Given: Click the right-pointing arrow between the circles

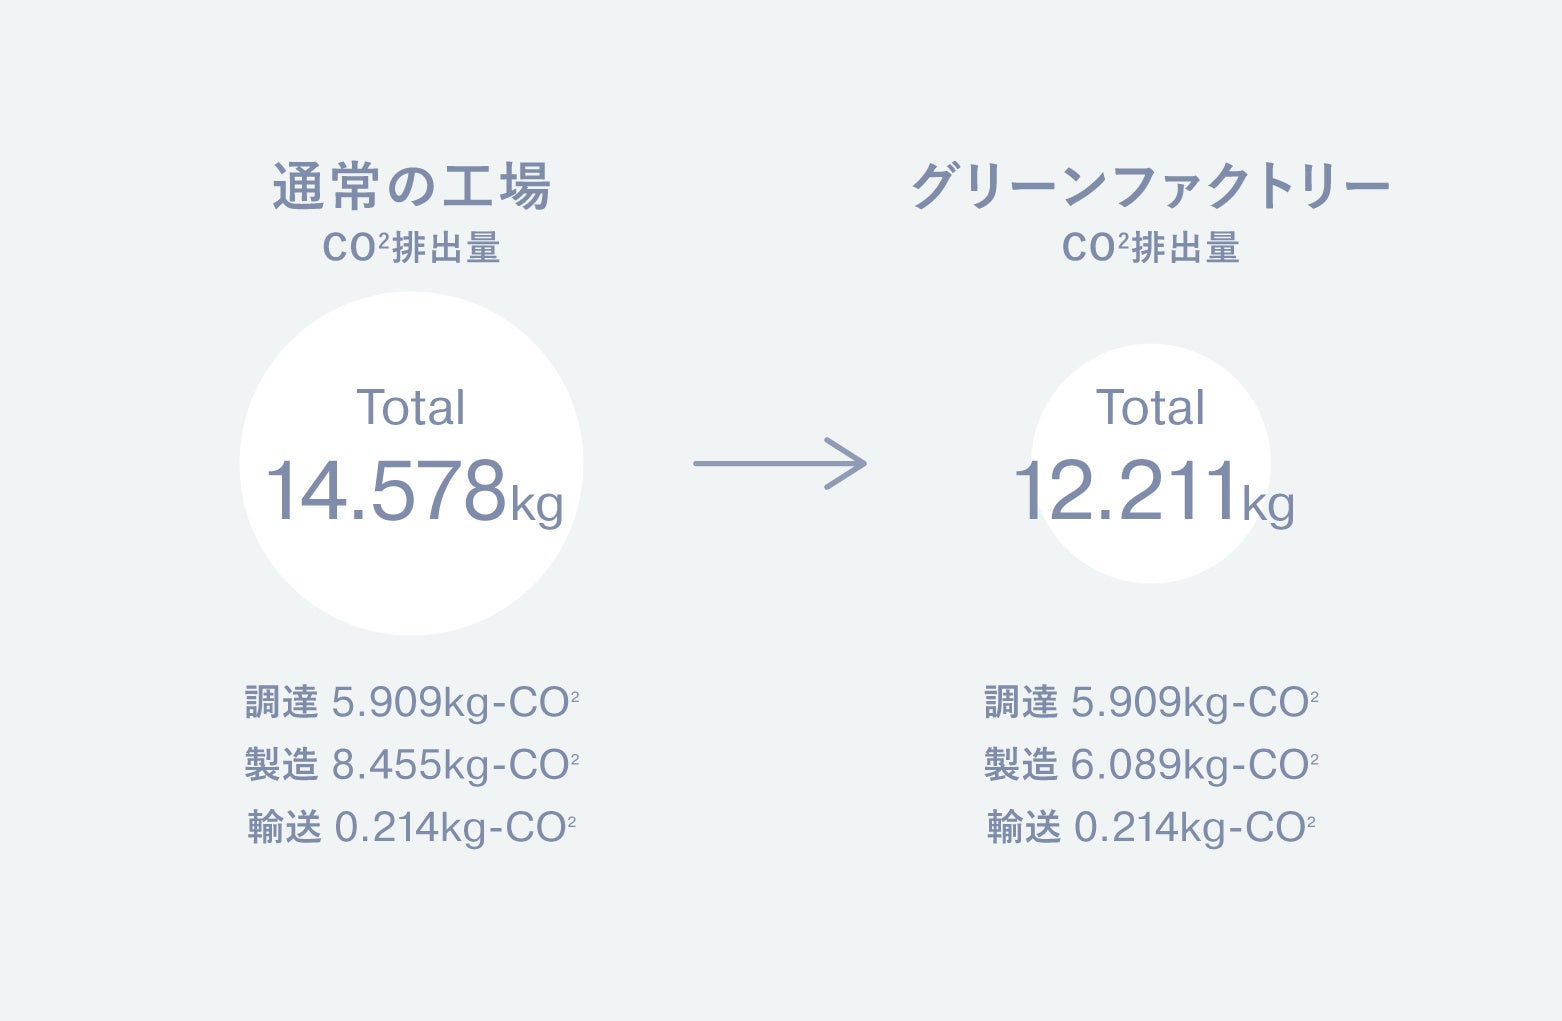Looking at the screenshot, I should [x=780, y=463].
